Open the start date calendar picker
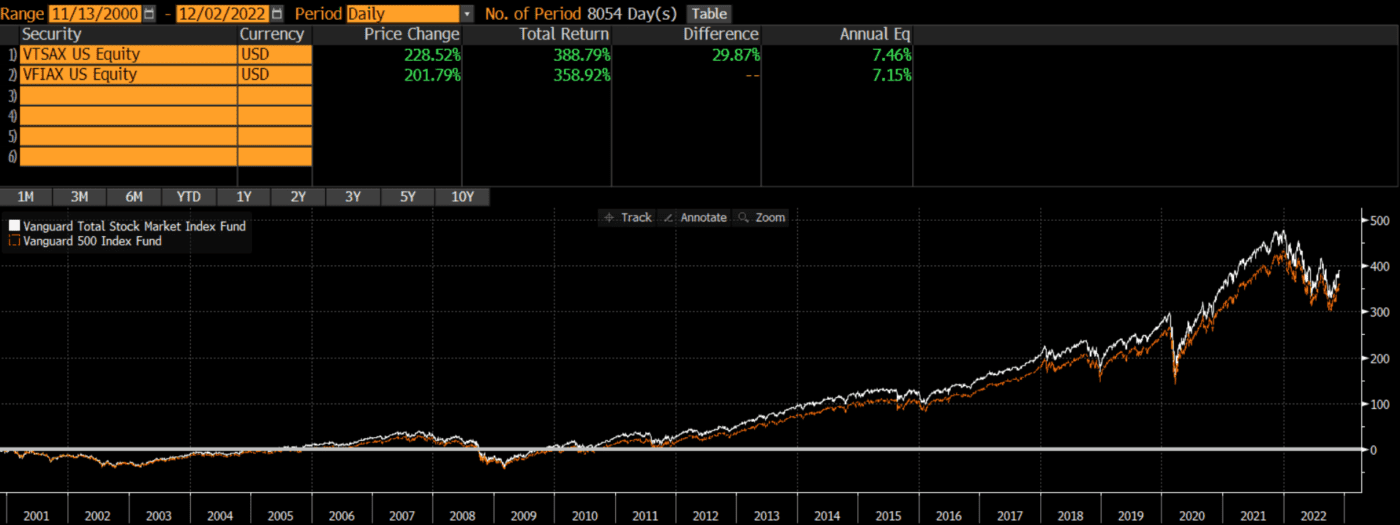The width and height of the screenshot is (1400, 525). [150, 14]
